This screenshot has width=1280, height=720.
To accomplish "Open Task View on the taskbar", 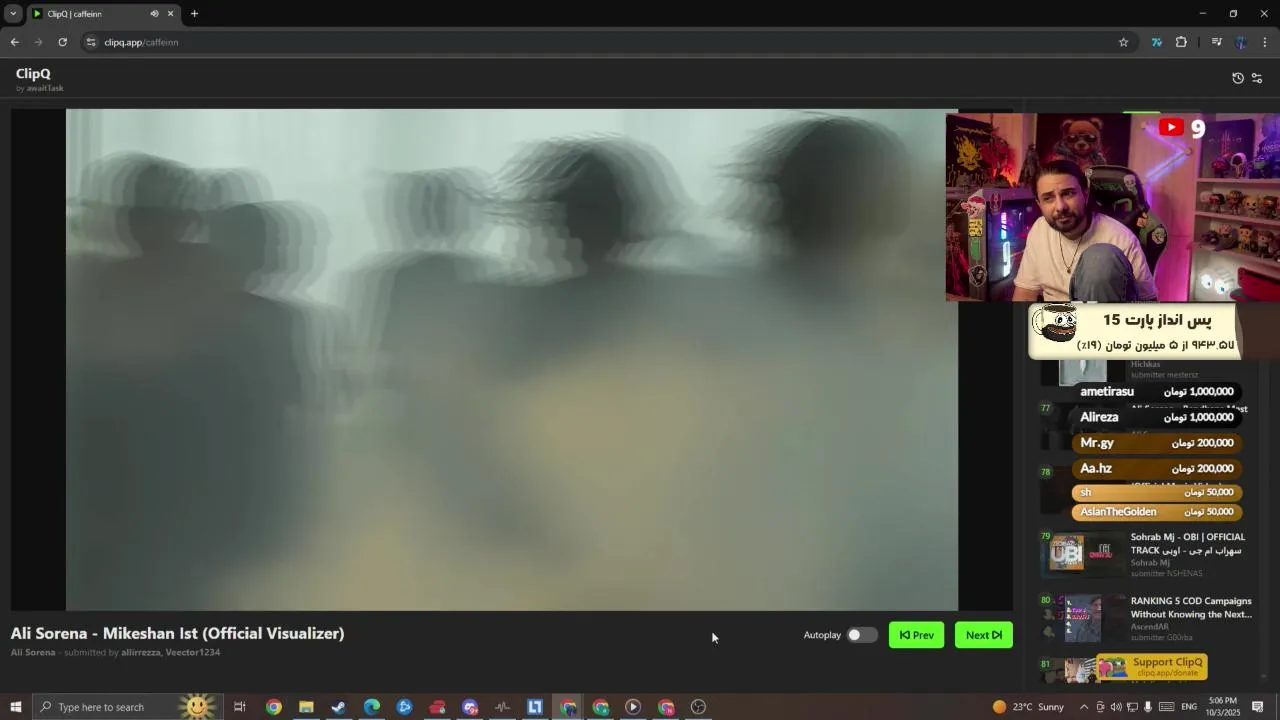I will pos(240,707).
